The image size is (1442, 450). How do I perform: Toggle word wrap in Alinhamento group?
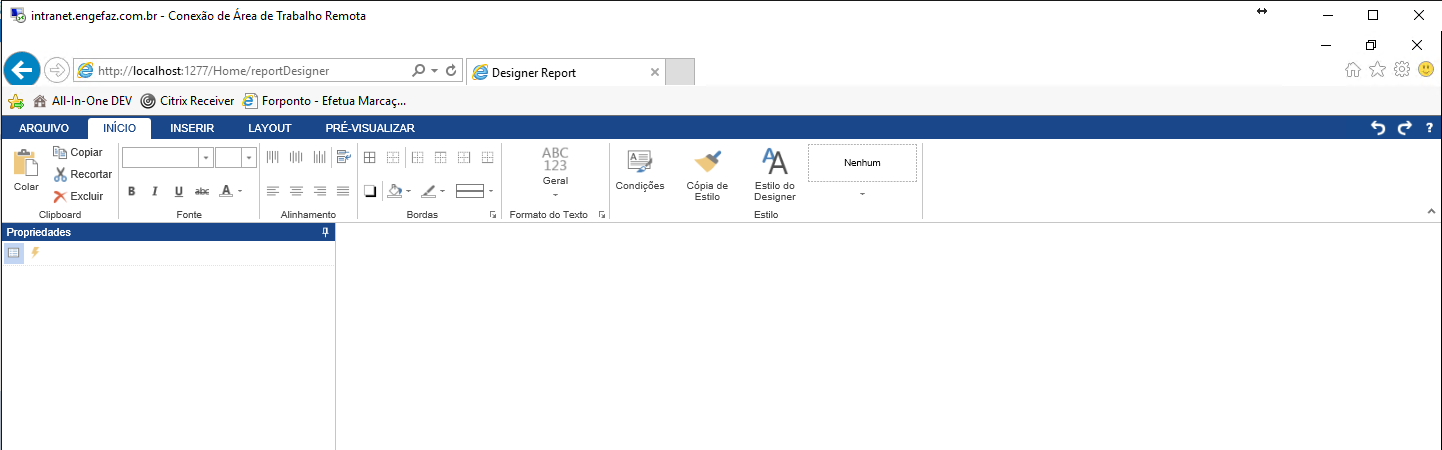click(343, 157)
